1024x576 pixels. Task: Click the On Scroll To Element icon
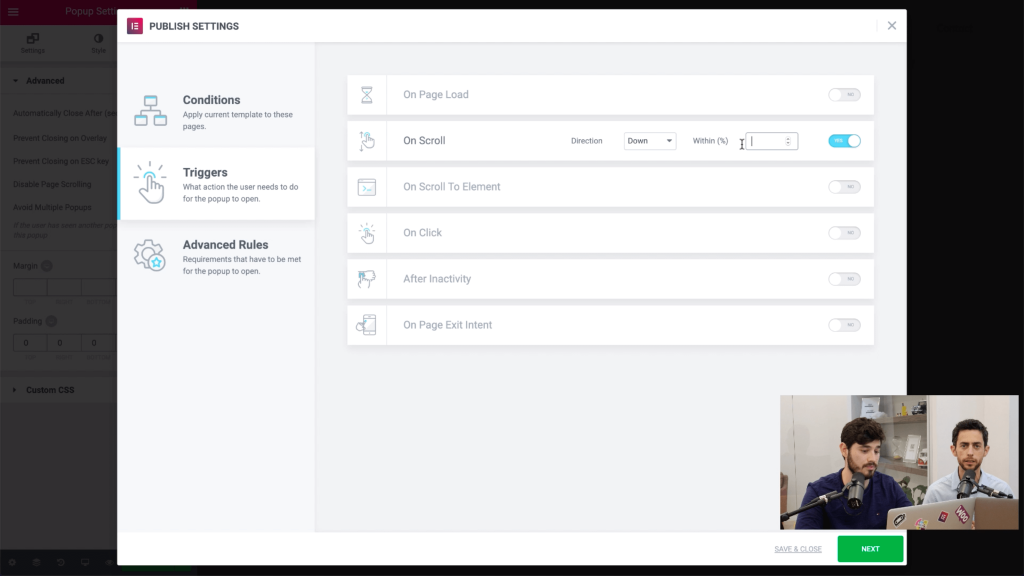pyautogui.click(x=367, y=187)
